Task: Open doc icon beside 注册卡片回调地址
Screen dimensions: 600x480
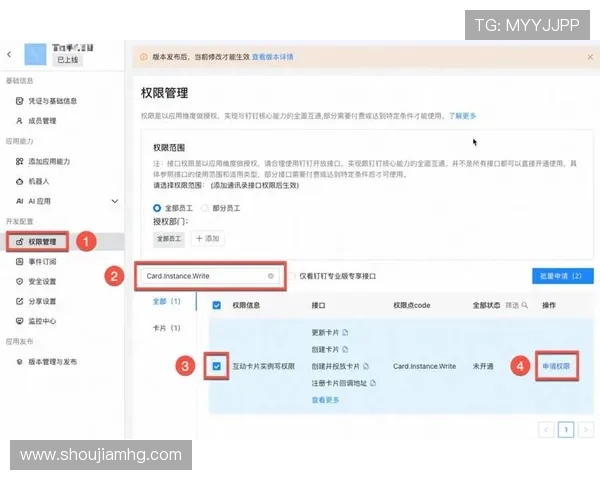Action: click(x=373, y=383)
